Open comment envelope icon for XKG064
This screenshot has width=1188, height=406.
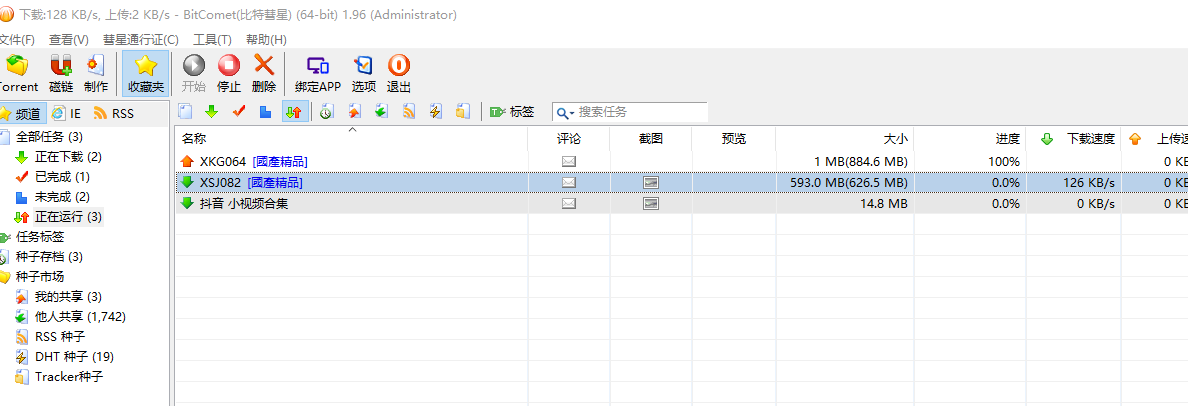tap(569, 161)
